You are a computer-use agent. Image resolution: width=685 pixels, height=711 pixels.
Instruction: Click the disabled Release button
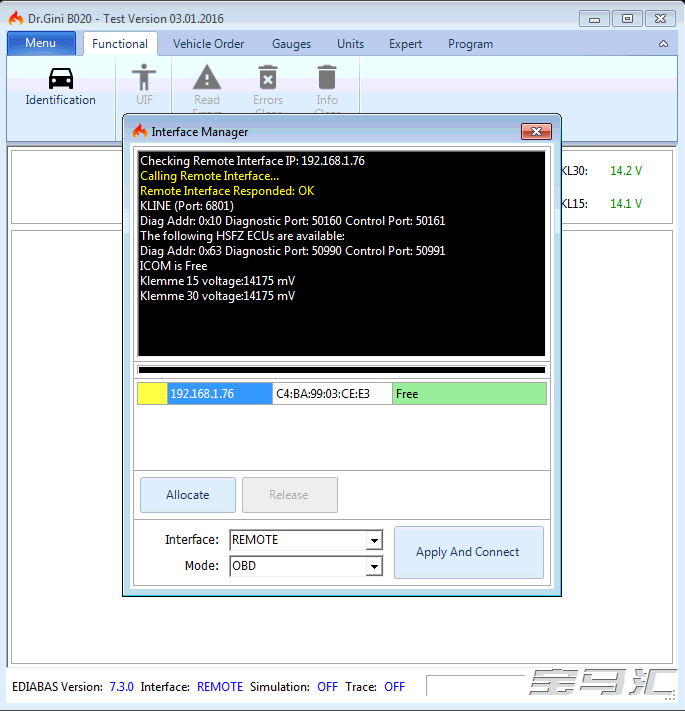(290, 495)
